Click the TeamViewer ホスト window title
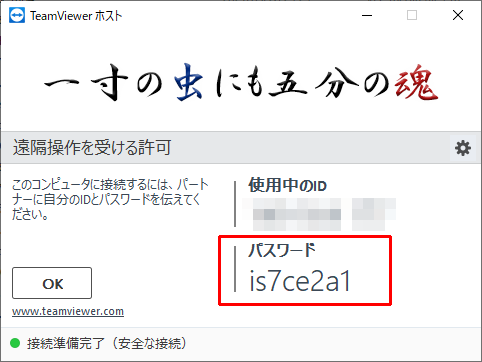 point(76,16)
